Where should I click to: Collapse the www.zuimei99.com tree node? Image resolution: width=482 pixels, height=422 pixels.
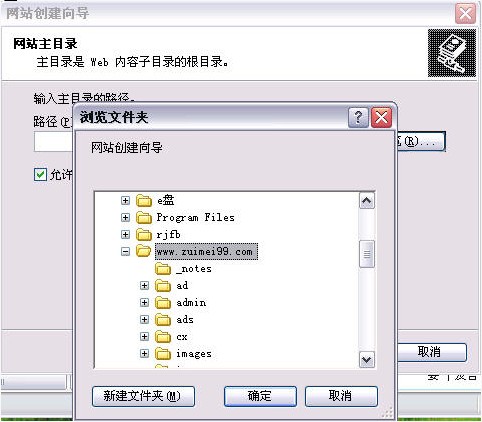(125, 252)
